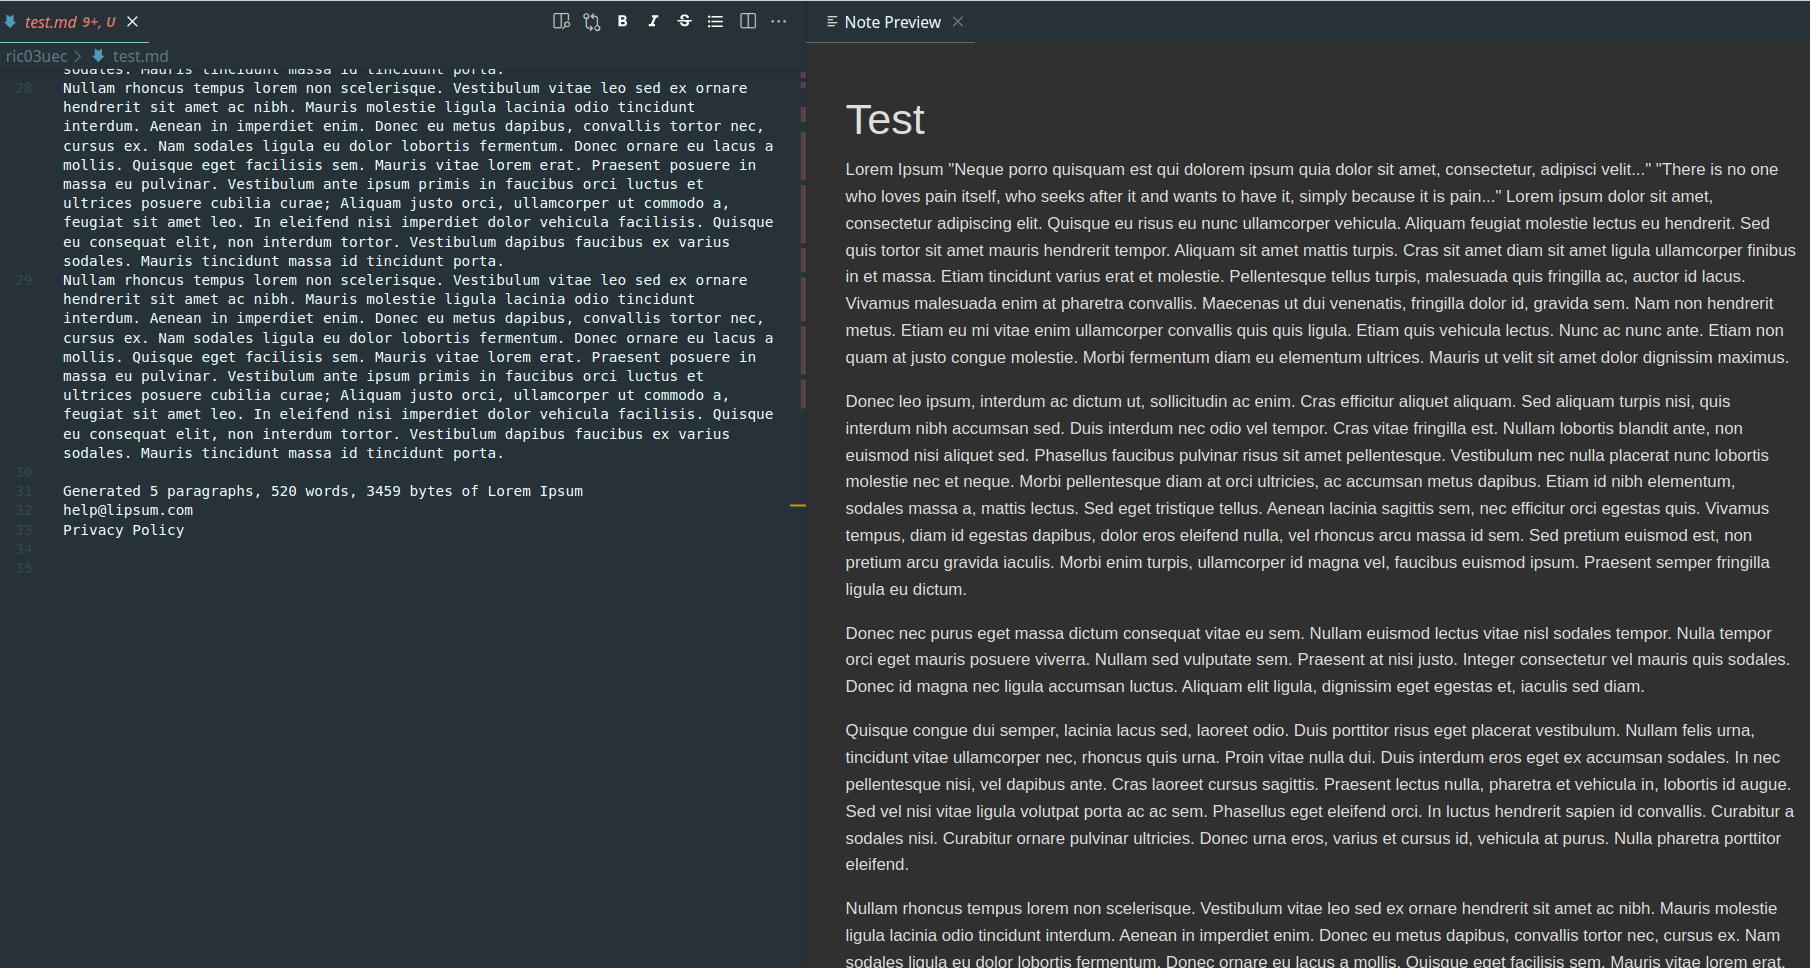Toggle bold formatting
The width and height of the screenshot is (1810, 968).
pos(622,21)
